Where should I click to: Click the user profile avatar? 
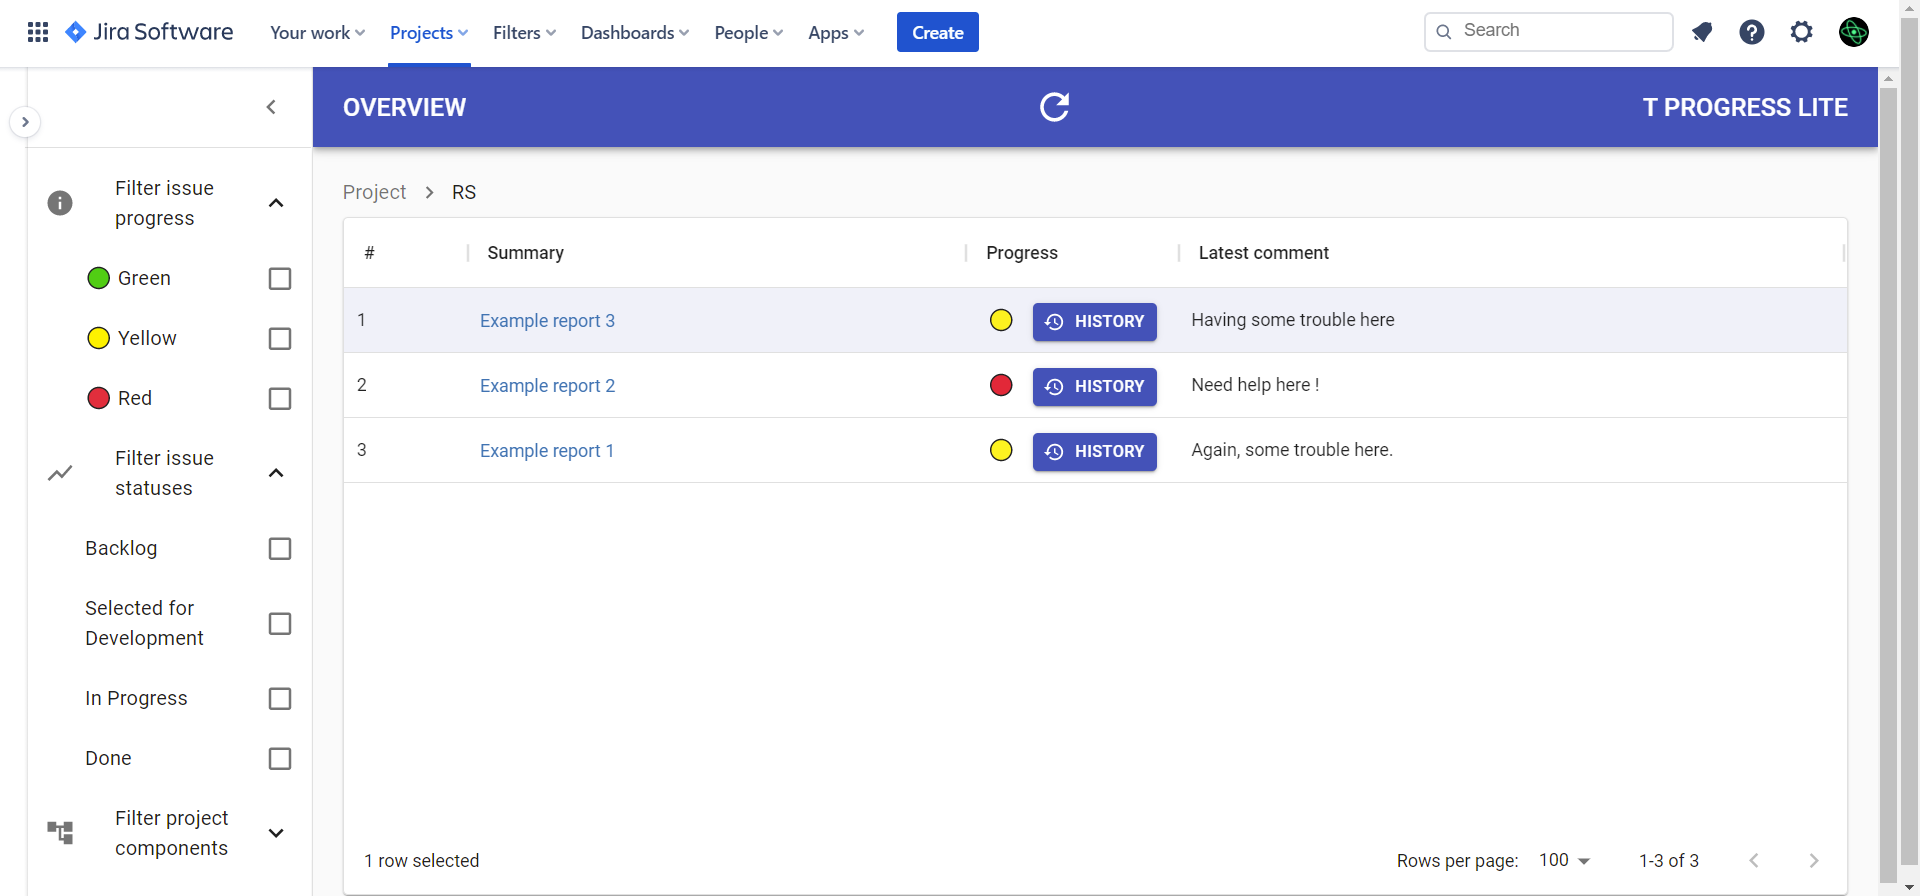pos(1853,32)
